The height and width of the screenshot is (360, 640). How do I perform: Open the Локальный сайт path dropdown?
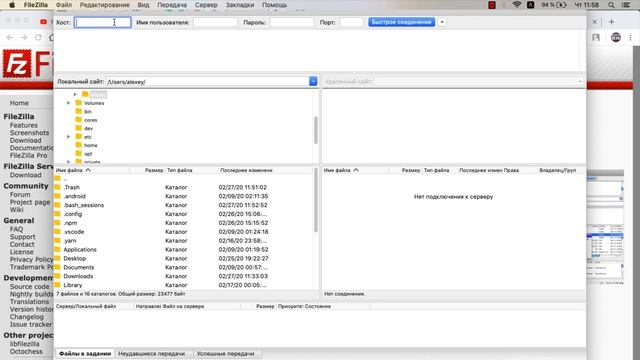[313, 81]
